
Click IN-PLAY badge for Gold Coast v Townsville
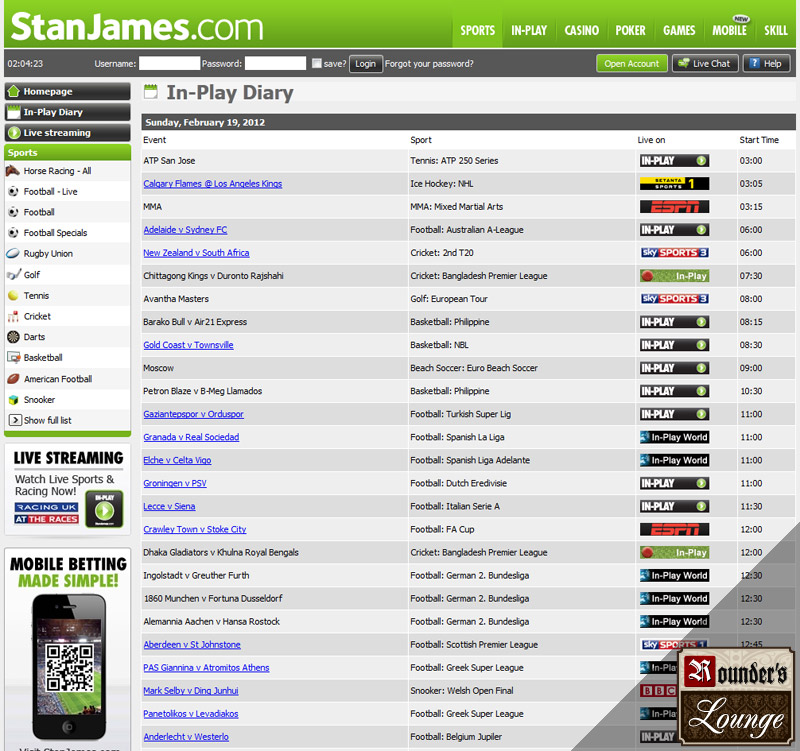pyautogui.click(x=674, y=345)
